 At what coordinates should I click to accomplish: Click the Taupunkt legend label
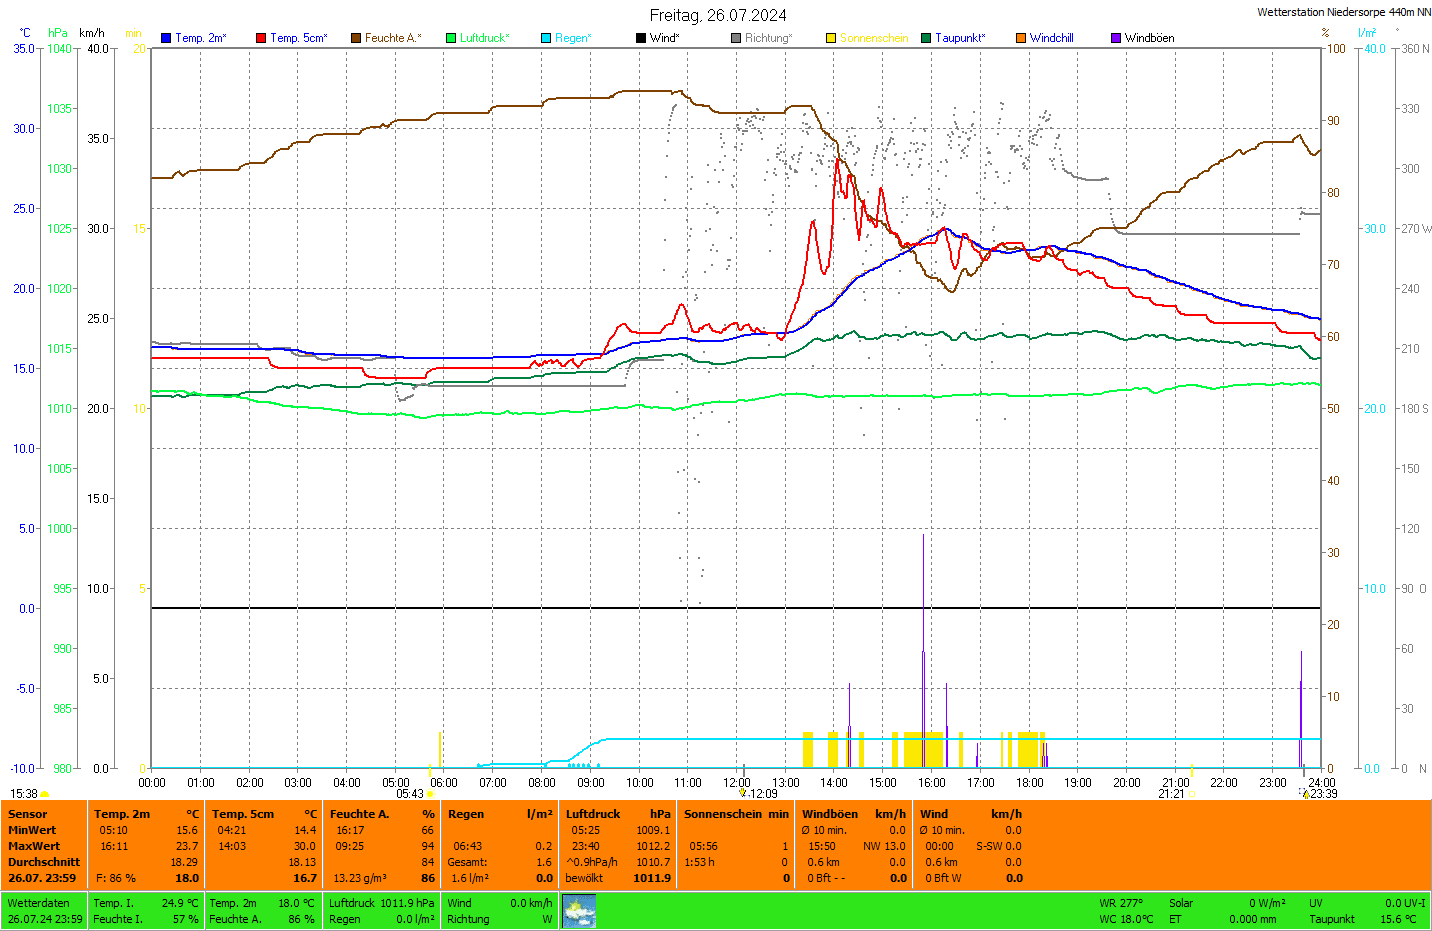pos(960,38)
